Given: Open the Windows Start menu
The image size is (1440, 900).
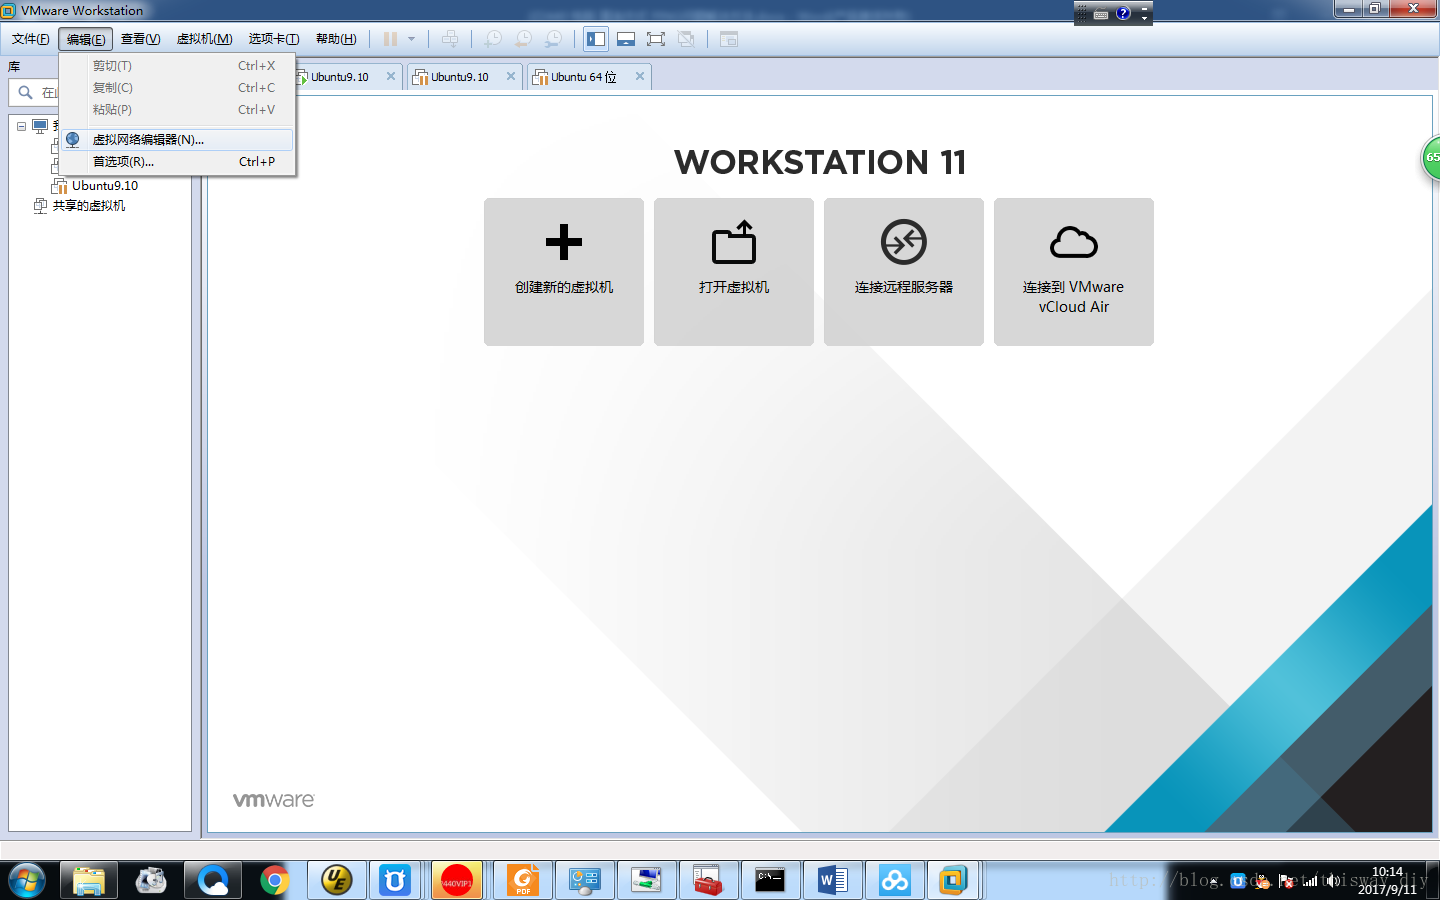Looking at the screenshot, I should click(27, 880).
